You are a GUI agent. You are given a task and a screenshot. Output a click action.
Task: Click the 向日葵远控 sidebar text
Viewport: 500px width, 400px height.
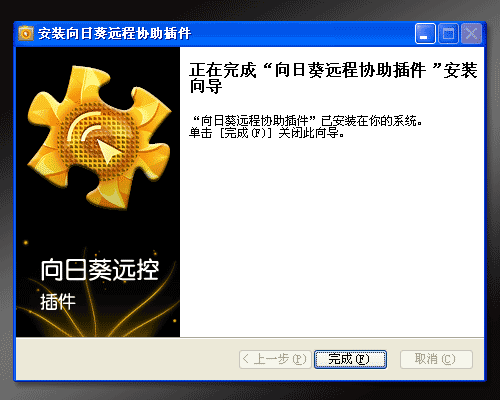point(100,270)
